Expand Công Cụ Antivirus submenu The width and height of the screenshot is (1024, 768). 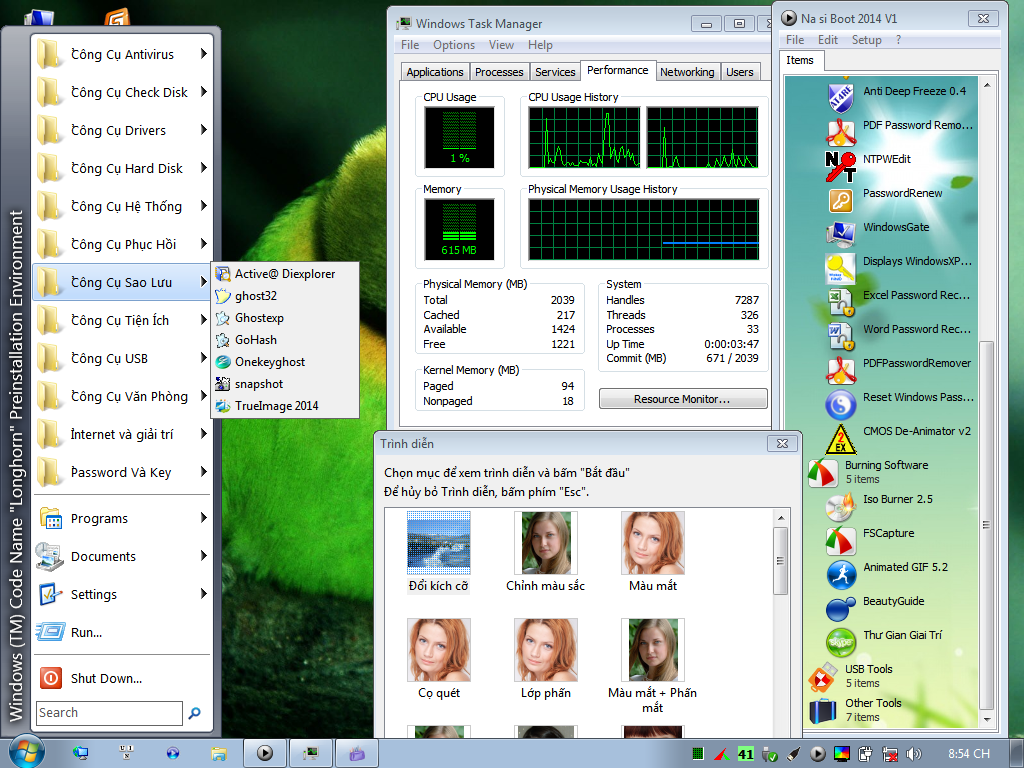[122, 54]
